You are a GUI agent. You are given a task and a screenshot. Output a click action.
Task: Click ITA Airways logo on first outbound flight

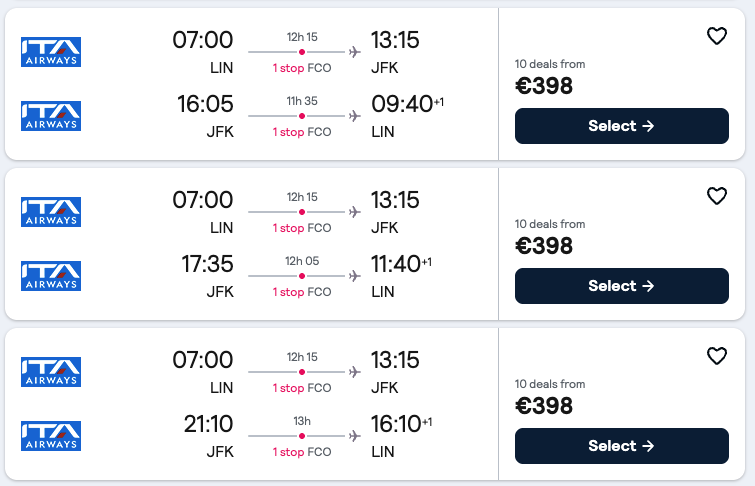(51, 52)
